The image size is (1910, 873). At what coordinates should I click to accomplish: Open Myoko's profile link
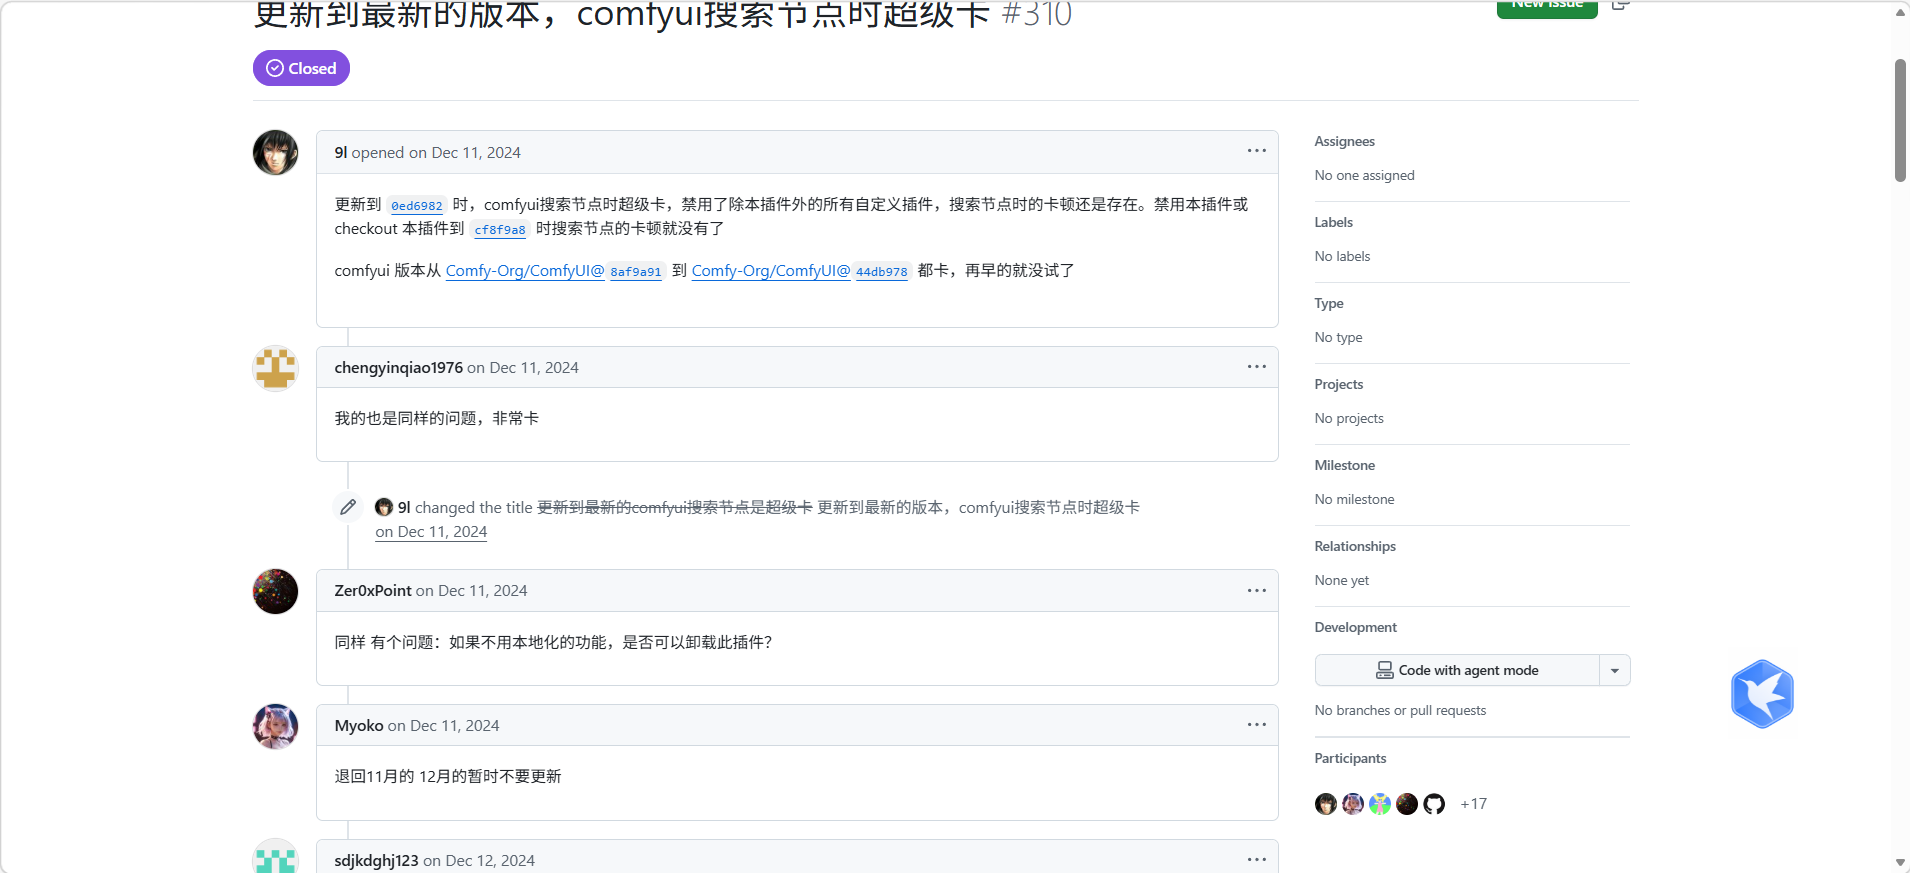[x=359, y=725]
